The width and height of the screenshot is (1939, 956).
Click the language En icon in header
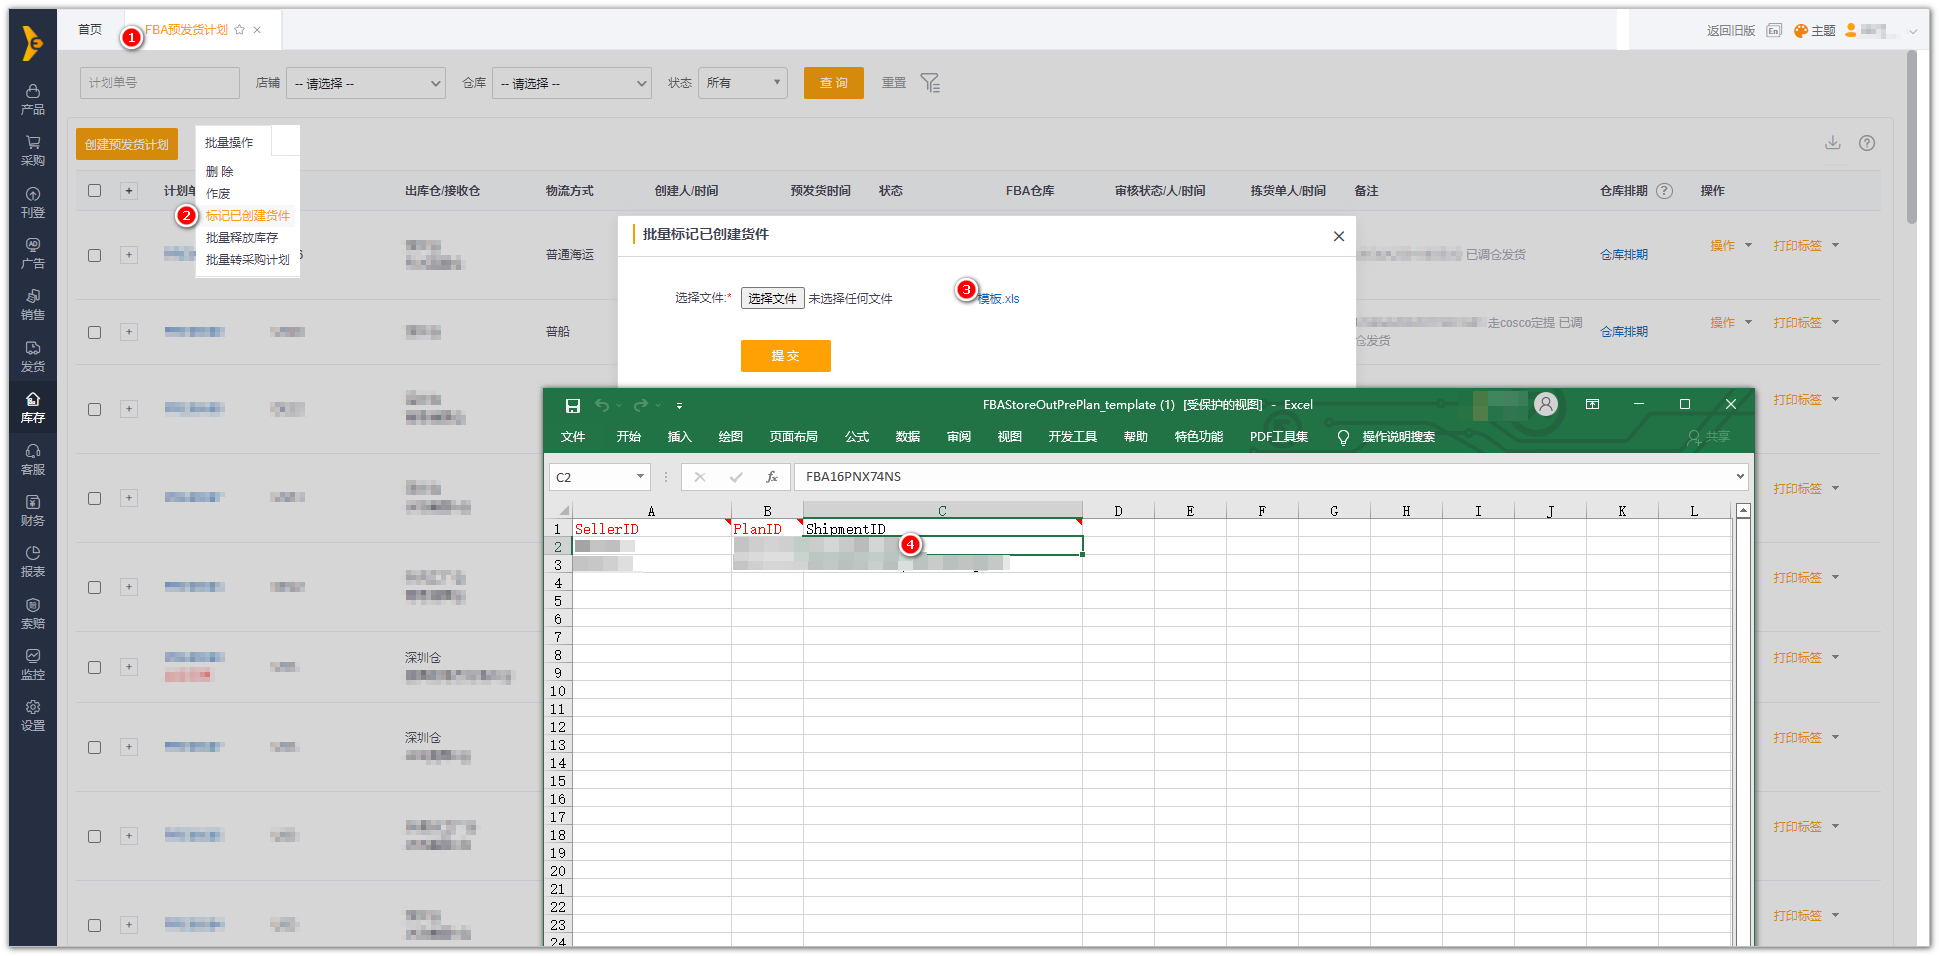(1774, 31)
